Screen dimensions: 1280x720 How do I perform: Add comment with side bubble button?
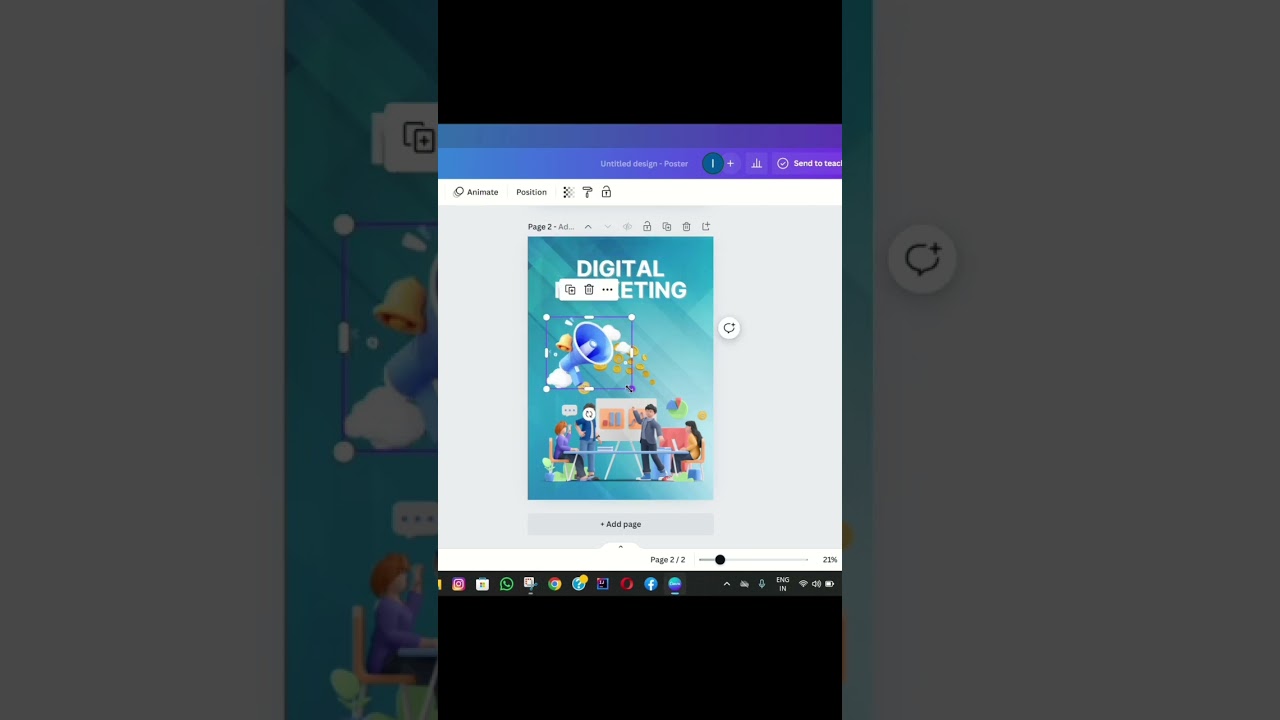(x=729, y=328)
